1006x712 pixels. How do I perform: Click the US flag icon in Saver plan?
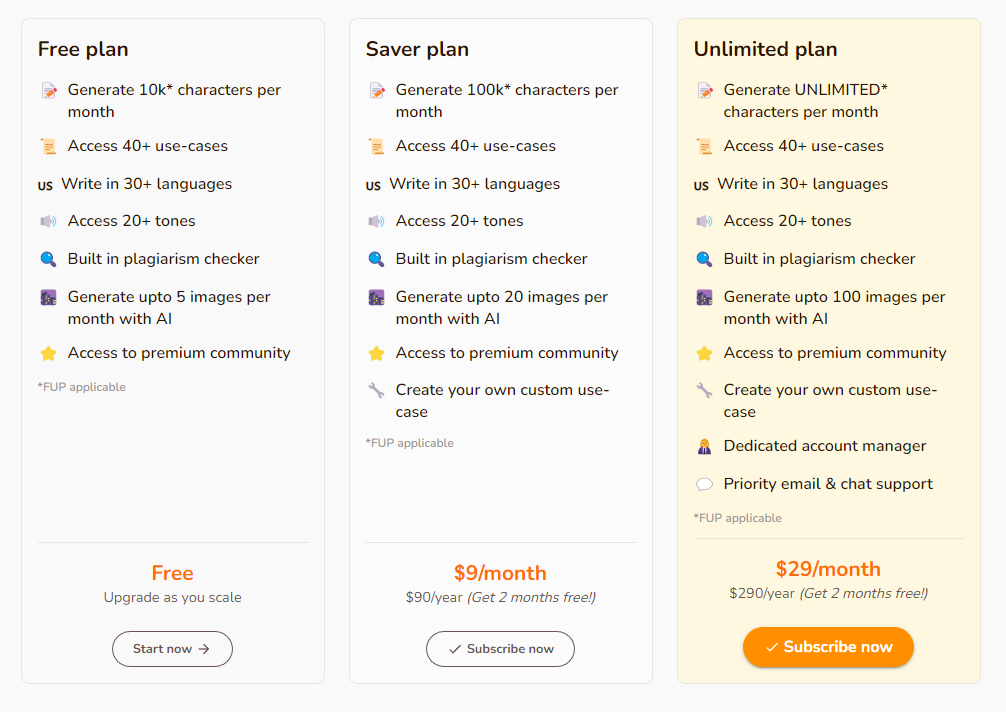[373, 185]
